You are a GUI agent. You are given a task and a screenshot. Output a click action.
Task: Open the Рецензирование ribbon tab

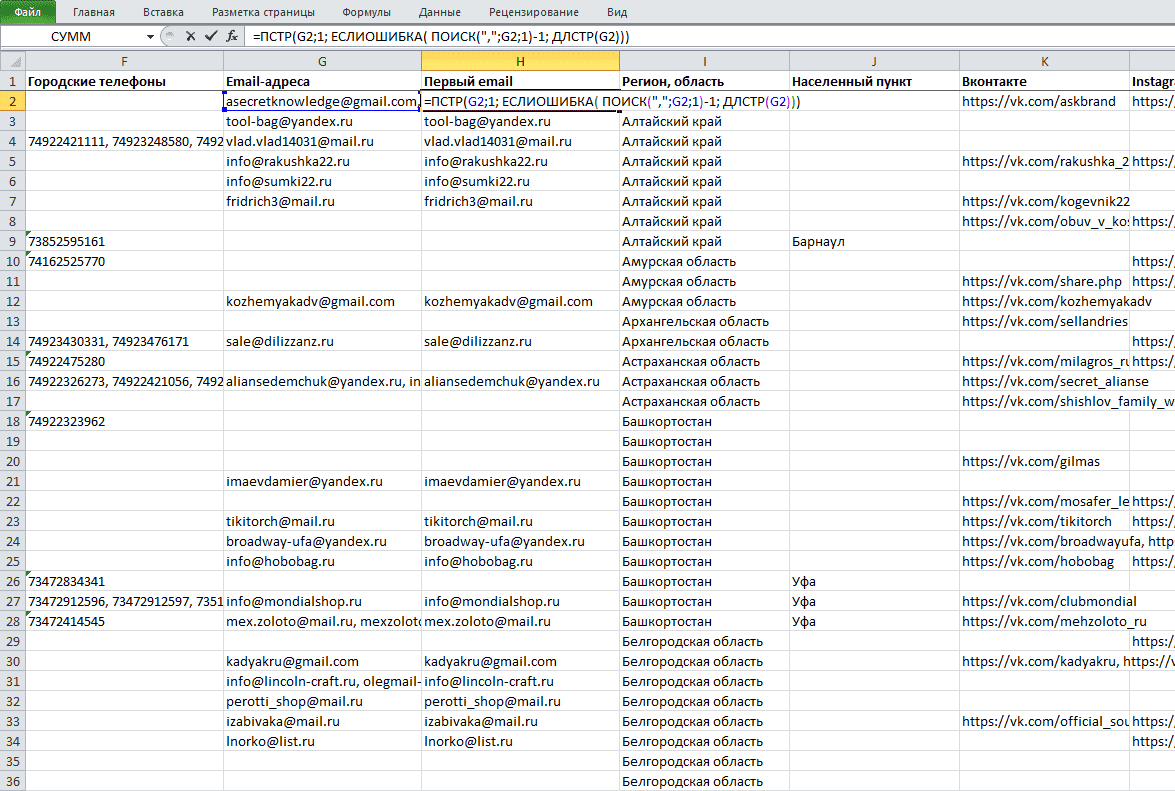(534, 12)
